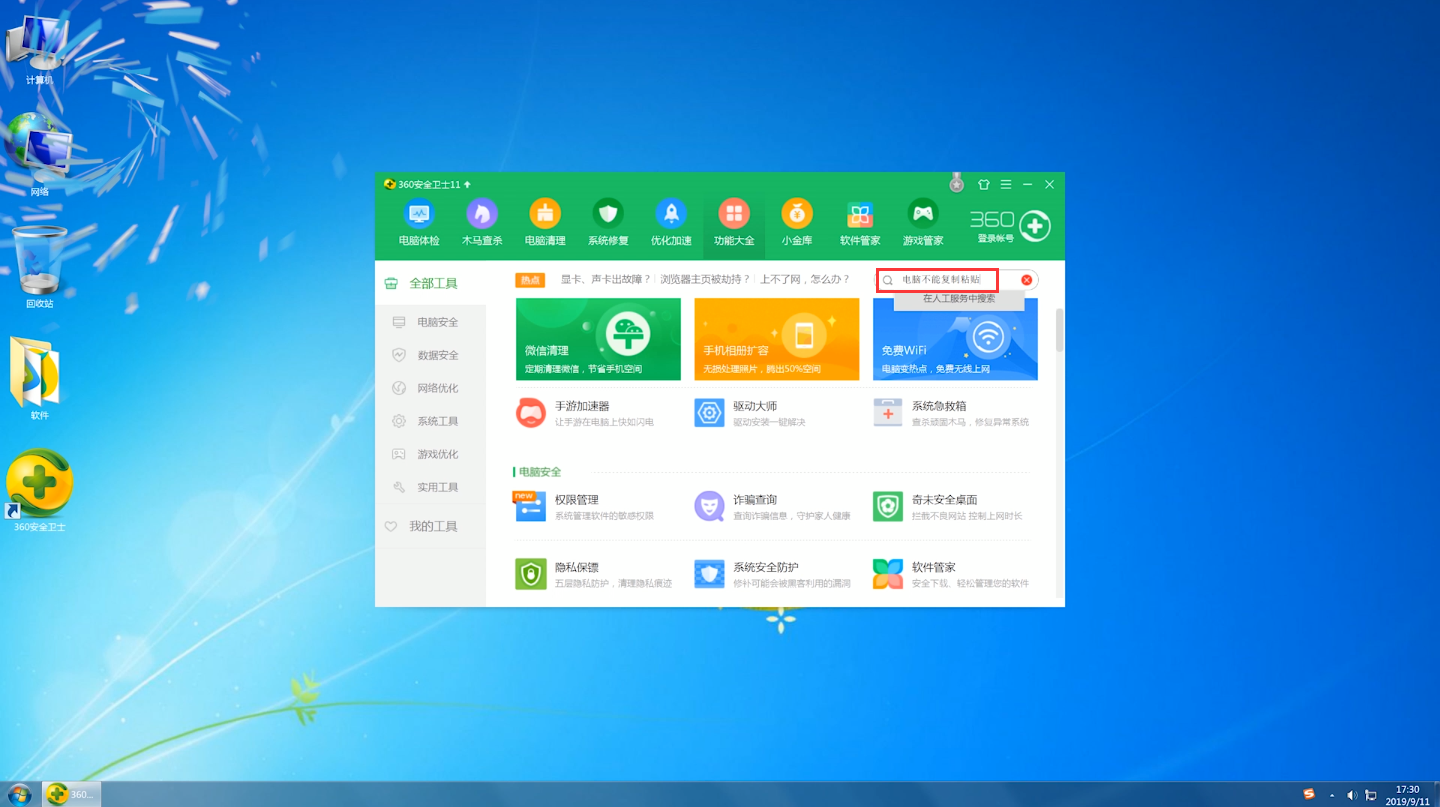Click the upgrade arrow beside 360安全卫士11
The height and width of the screenshot is (807, 1440).
coord(467,185)
